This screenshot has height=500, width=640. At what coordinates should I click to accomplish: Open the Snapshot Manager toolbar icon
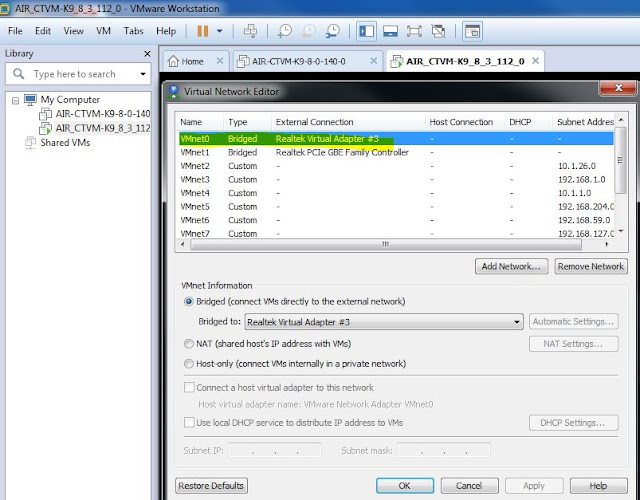click(x=333, y=31)
